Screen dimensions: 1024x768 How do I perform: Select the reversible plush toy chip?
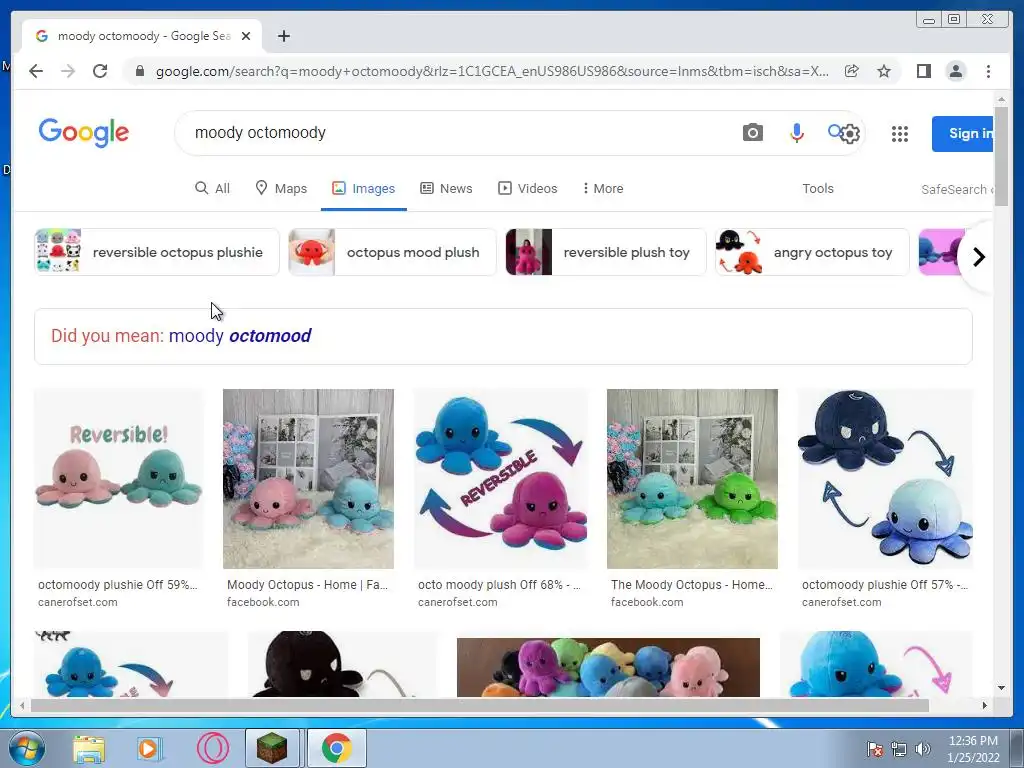[x=606, y=252]
